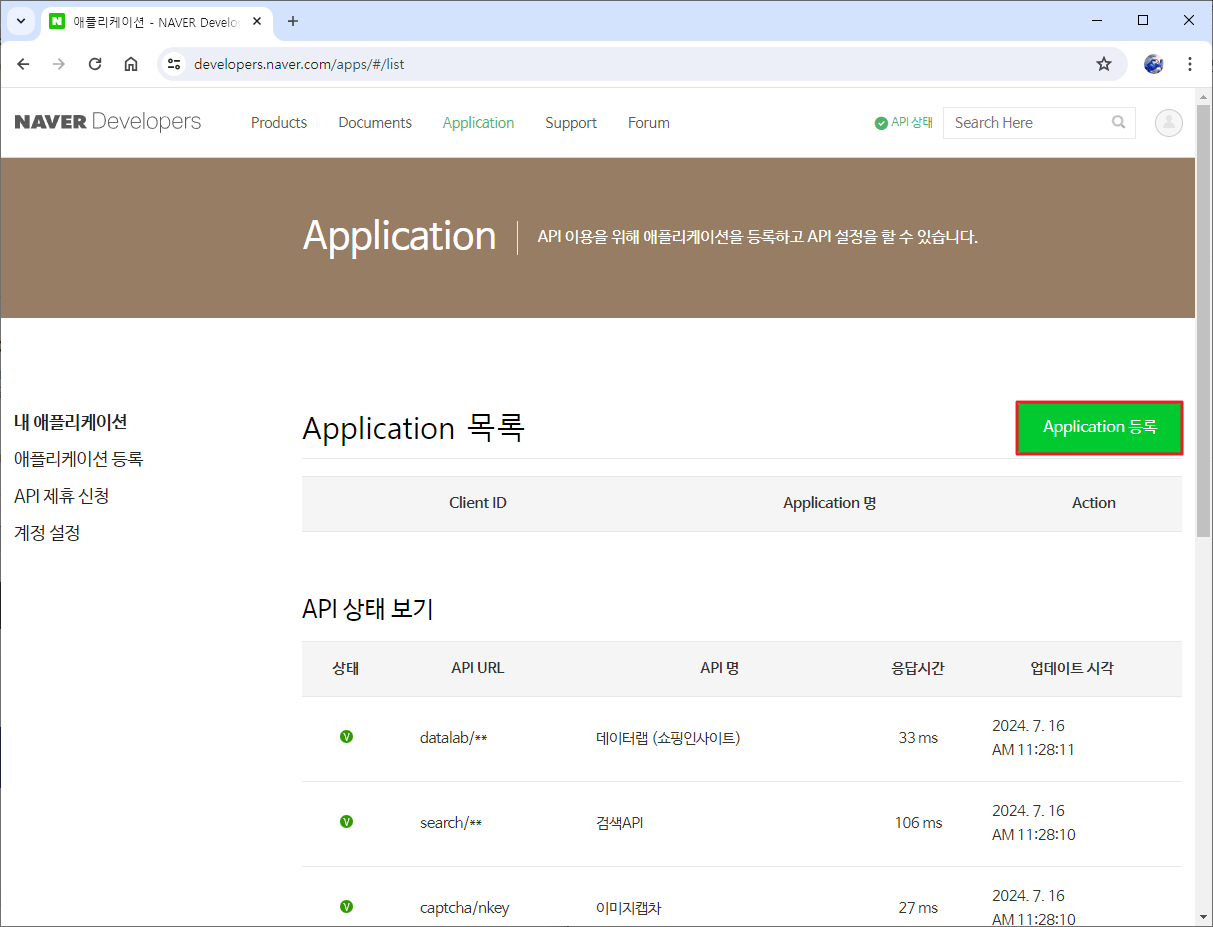Click the 33 ms response time
The height and width of the screenshot is (927, 1213).
point(918,738)
